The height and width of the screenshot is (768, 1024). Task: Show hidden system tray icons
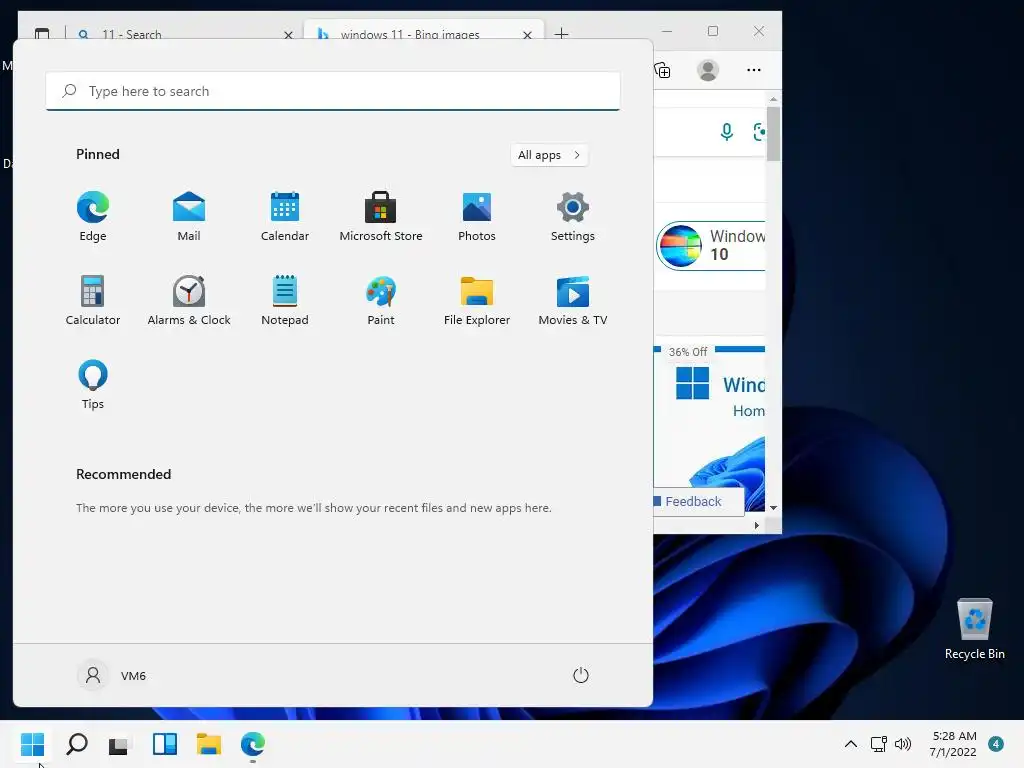851,744
